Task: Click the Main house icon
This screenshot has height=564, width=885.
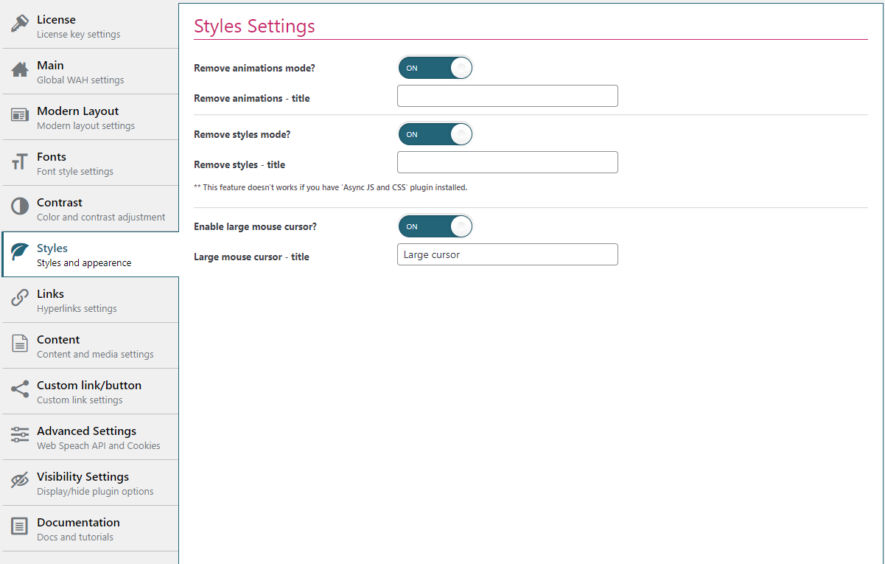Action: point(20,69)
